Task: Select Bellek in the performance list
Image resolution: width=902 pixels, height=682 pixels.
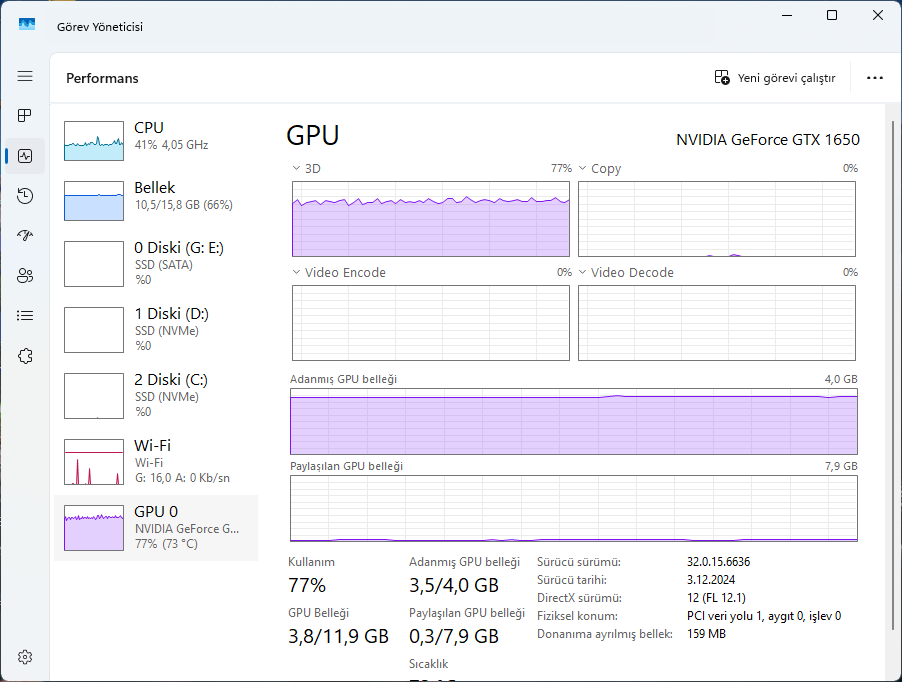Action: [x=155, y=199]
